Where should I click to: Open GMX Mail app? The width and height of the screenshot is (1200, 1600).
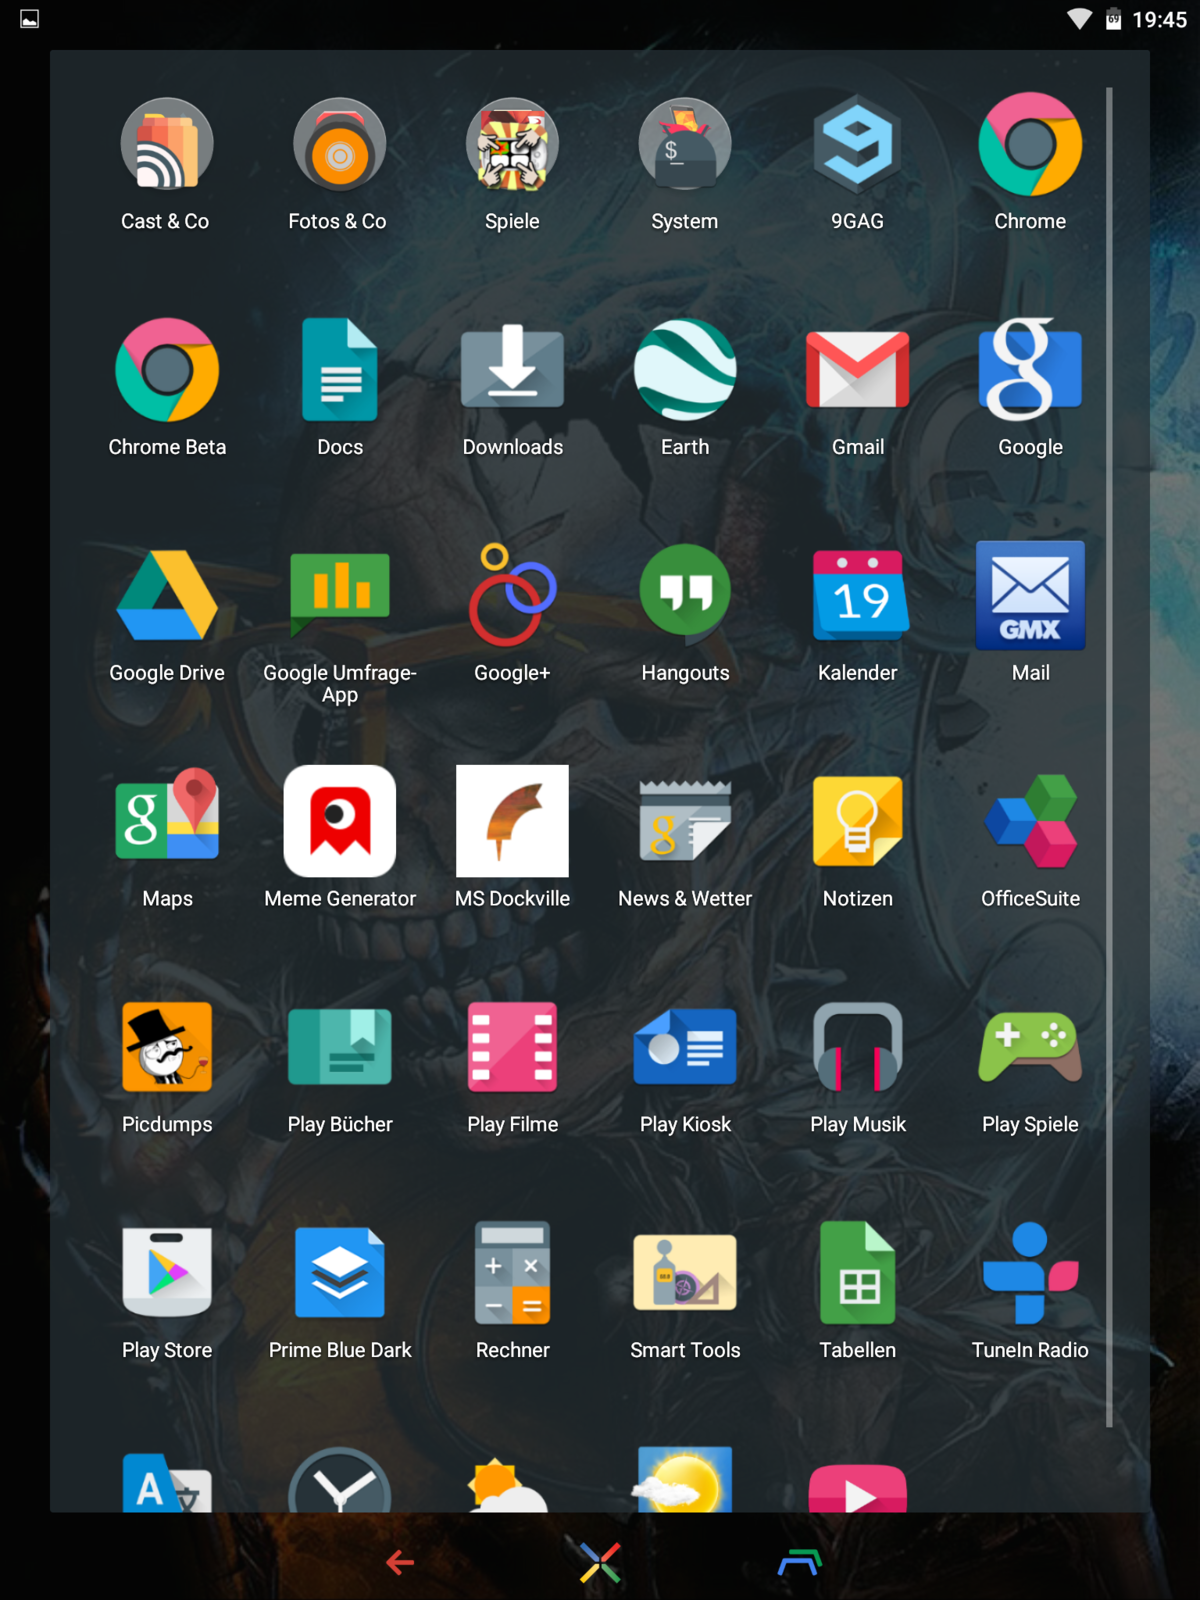pyautogui.click(x=1030, y=597)
